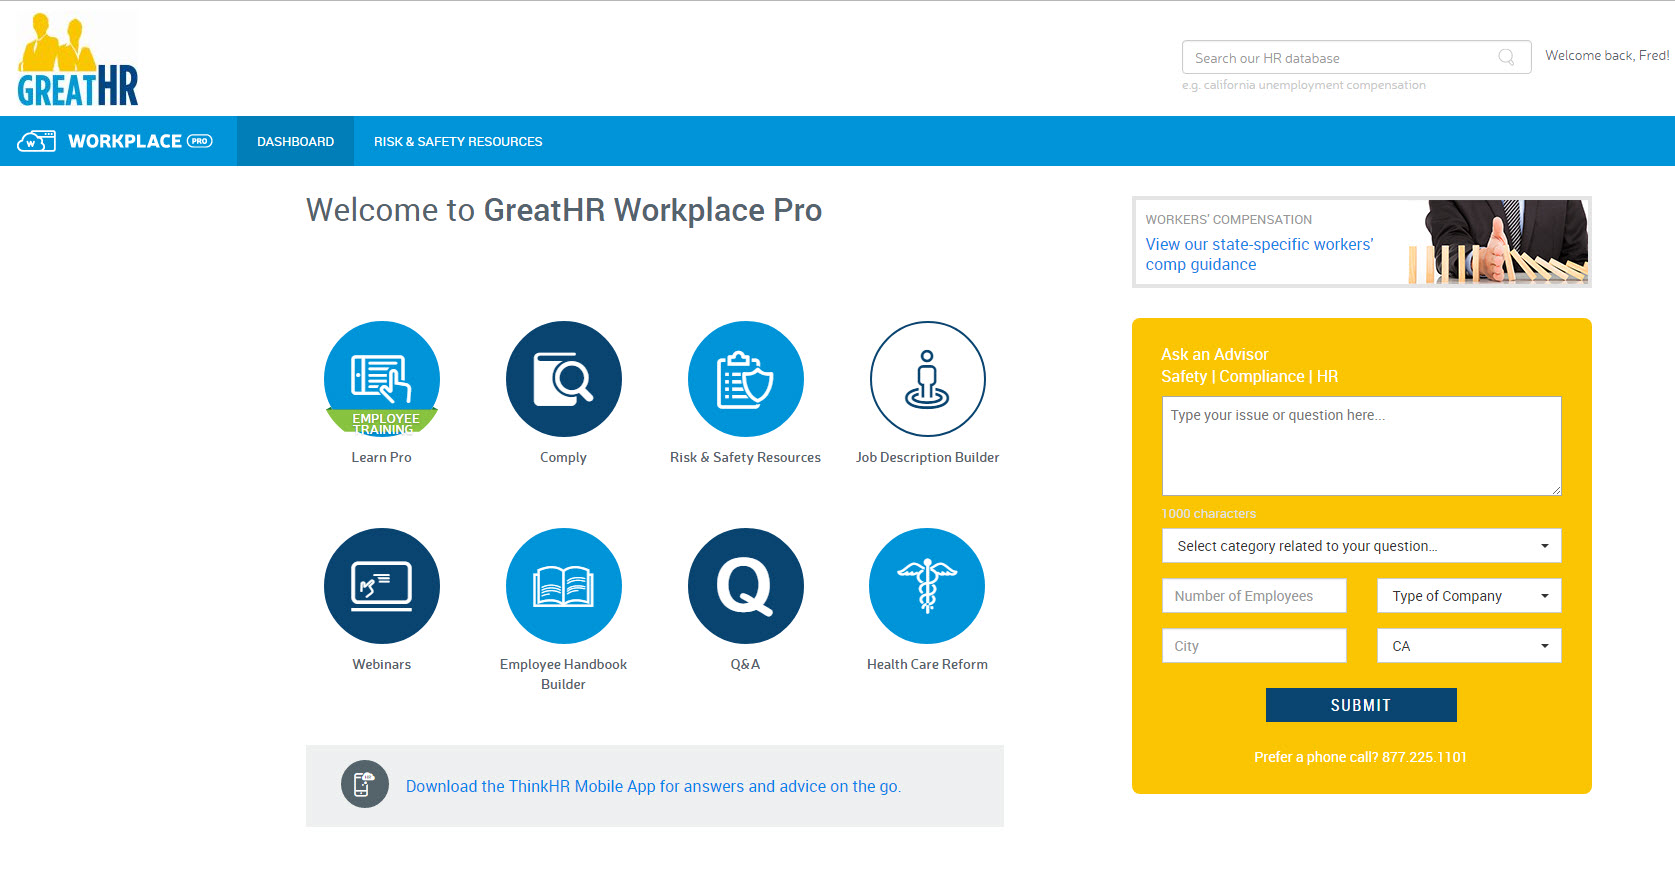
Task: Click the 'WORKERS' COMPENSATION' caption
Action: coord(1229,219)
